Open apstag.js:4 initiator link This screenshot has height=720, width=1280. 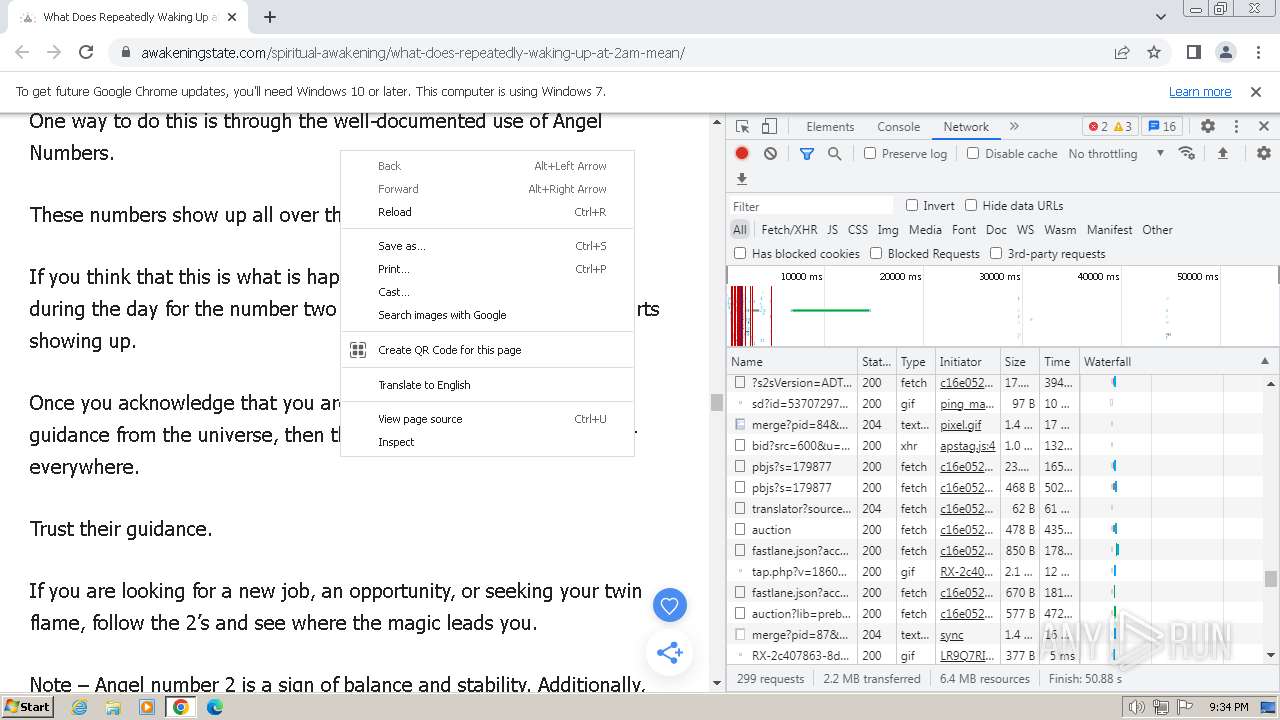(x=967, y=446)
